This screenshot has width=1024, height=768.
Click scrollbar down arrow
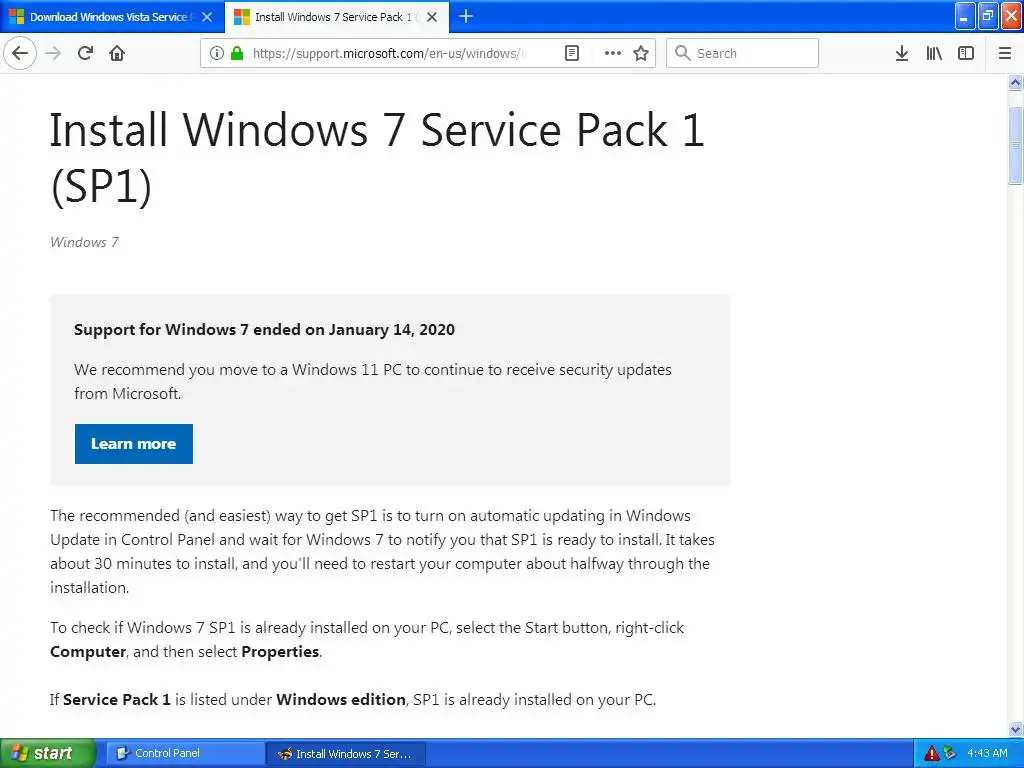[x=1016, y=729]
